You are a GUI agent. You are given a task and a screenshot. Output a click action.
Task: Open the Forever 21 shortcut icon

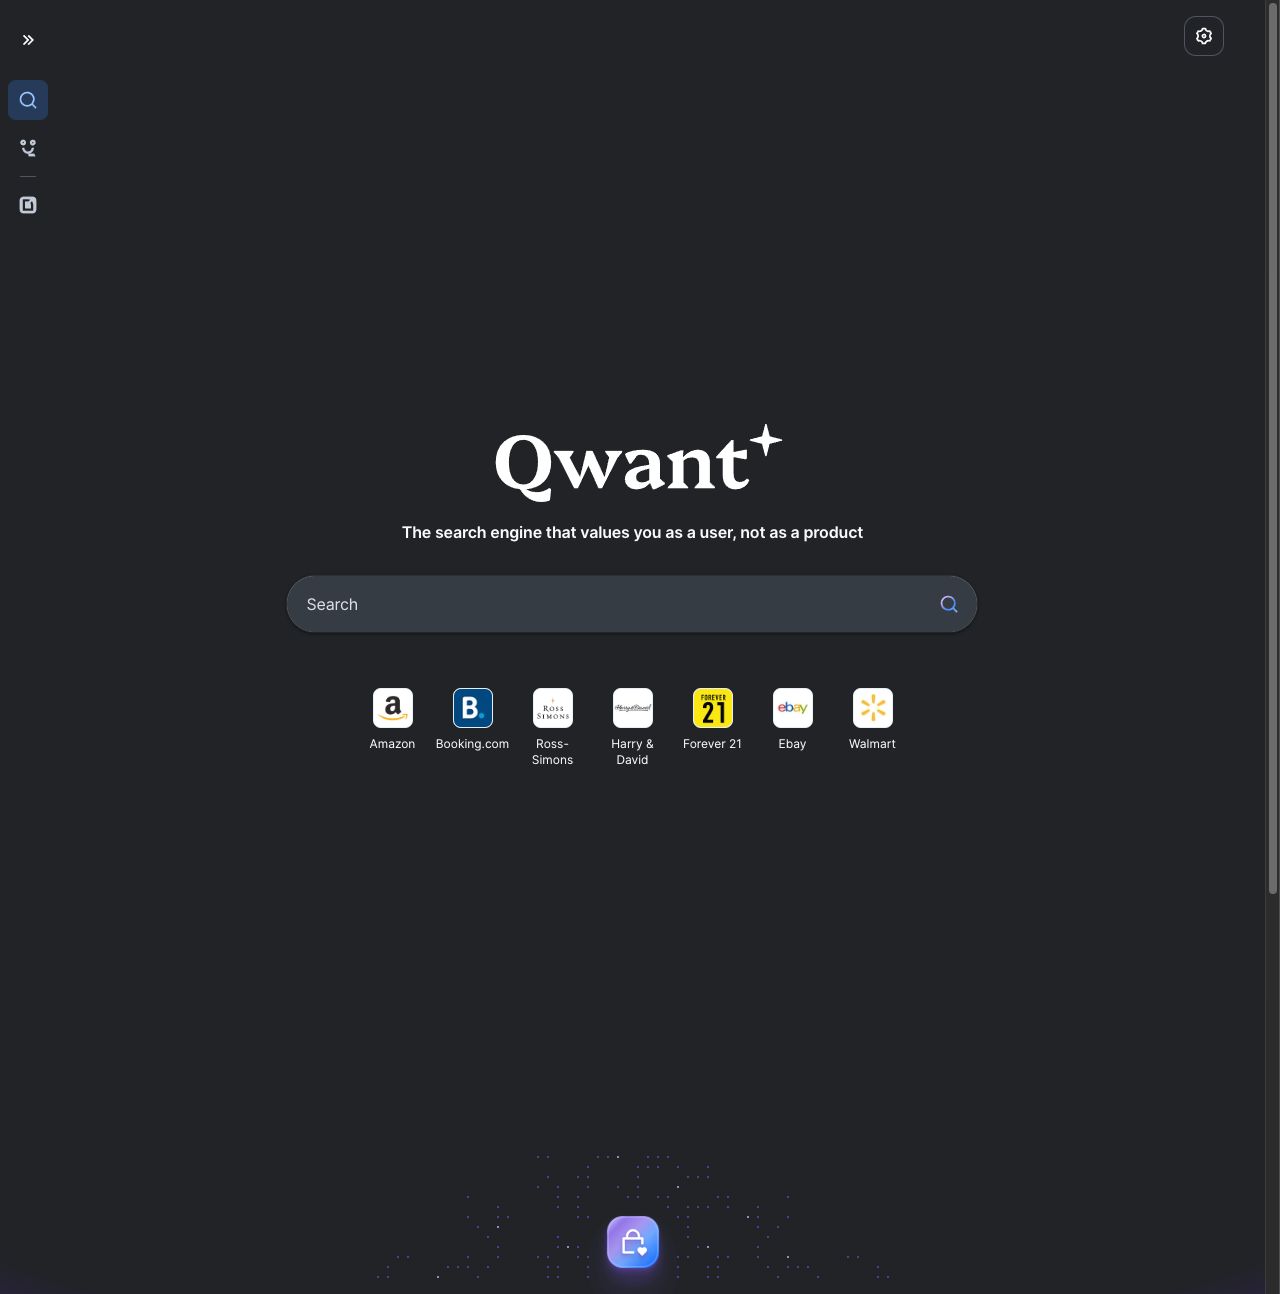click(x=713, y=708)
